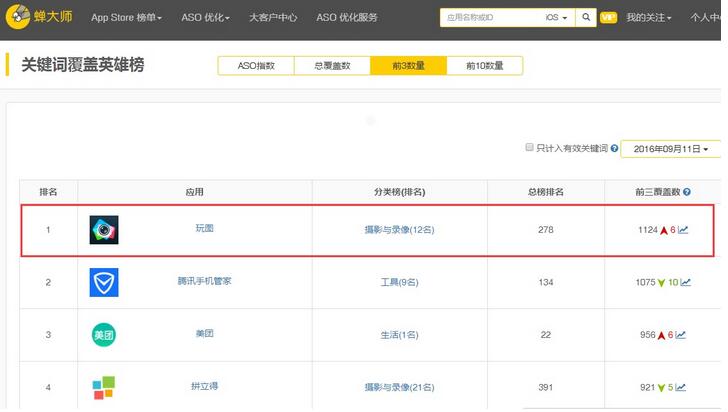Open the 腾讯手机管家 shield icon
728x412 pixels.
104,282
